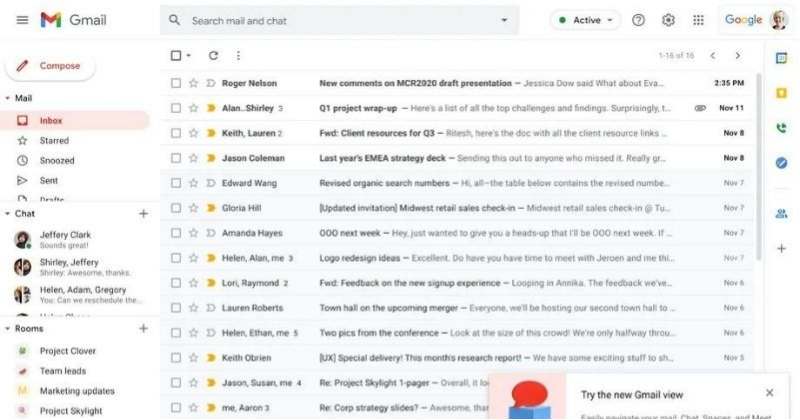Start a new chat with plus icon
Screen dimensions: 800x420
[x=143, y=214]
